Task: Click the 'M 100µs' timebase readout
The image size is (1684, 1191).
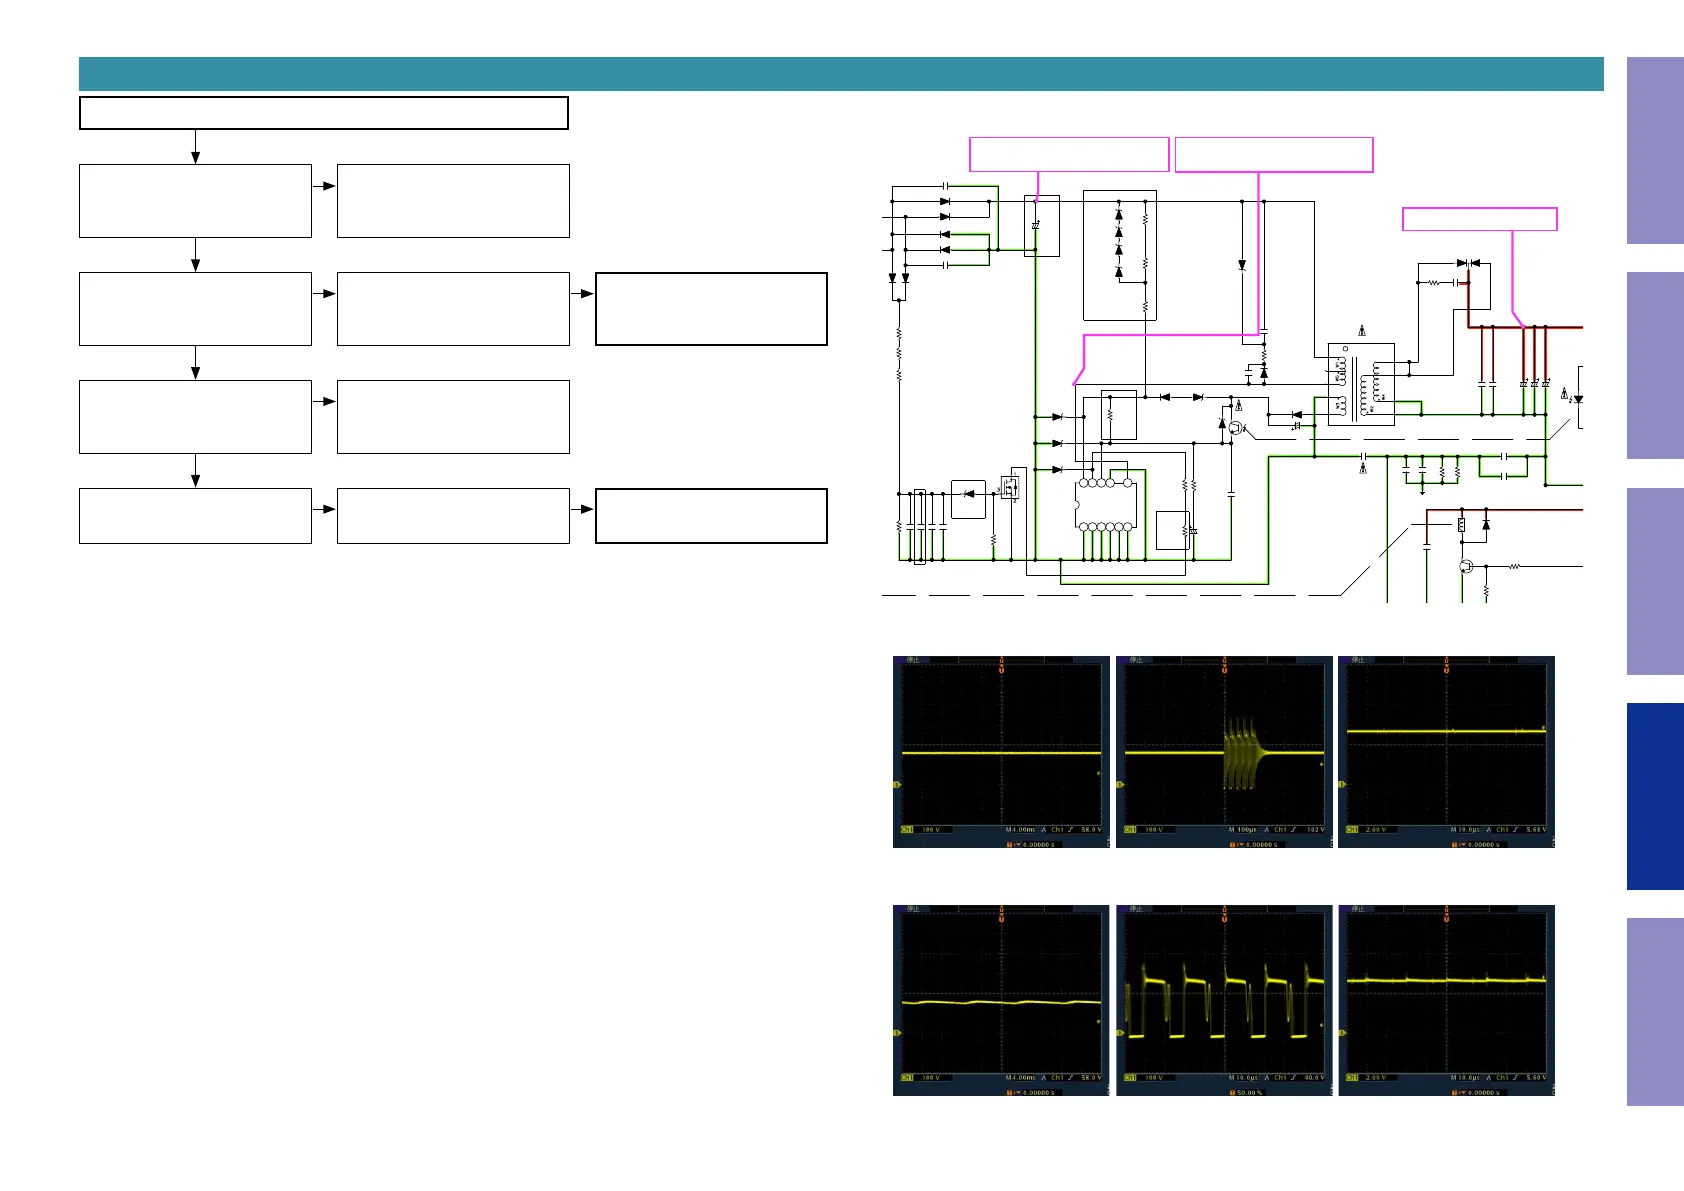Action: click(x=1243, y=830)
